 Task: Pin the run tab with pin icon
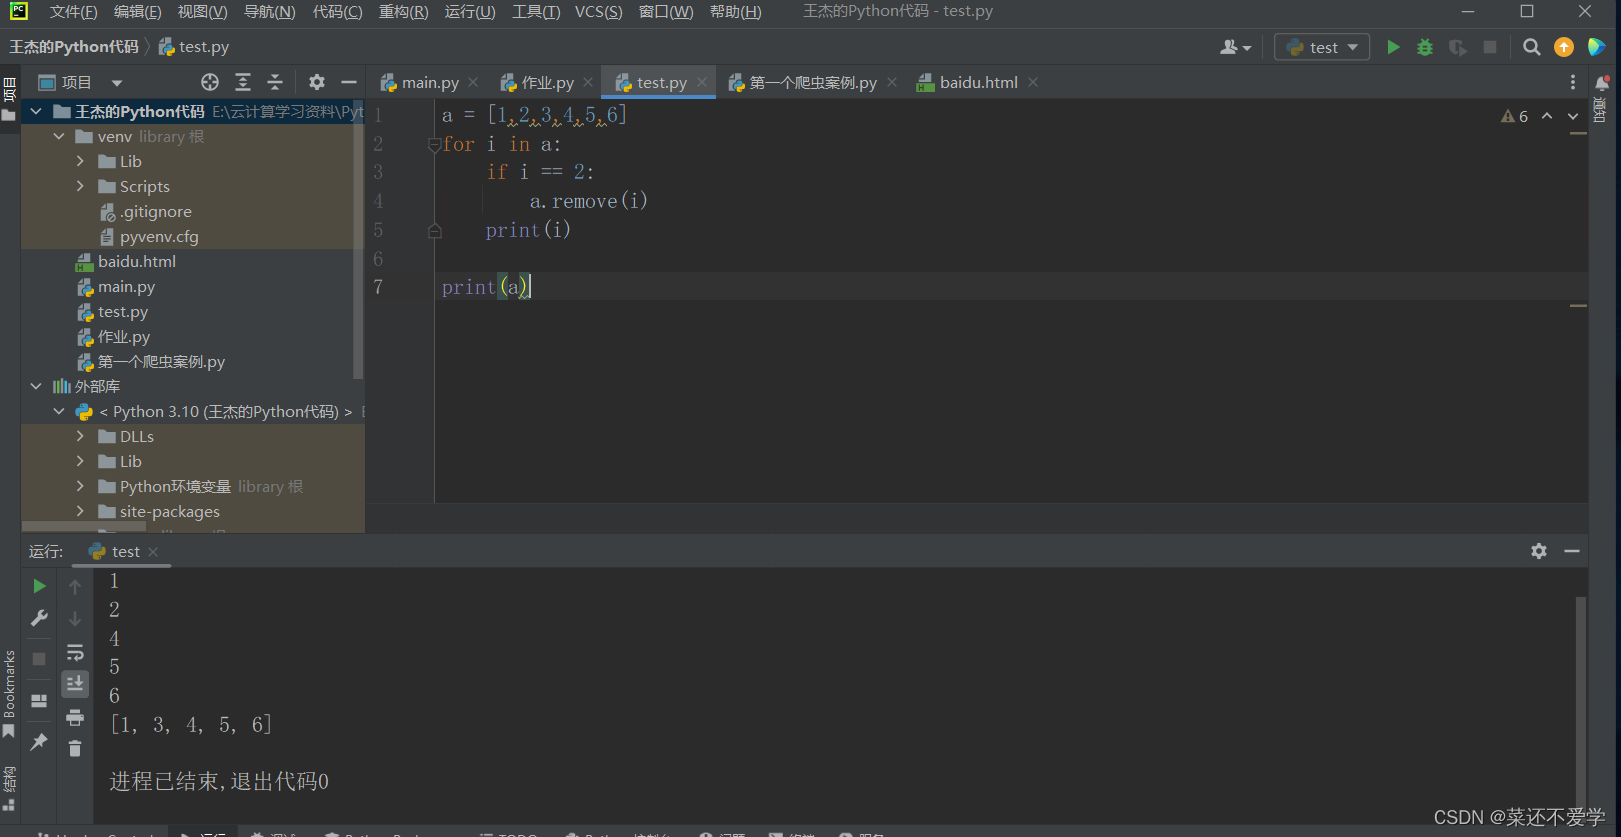coord(39,741)
